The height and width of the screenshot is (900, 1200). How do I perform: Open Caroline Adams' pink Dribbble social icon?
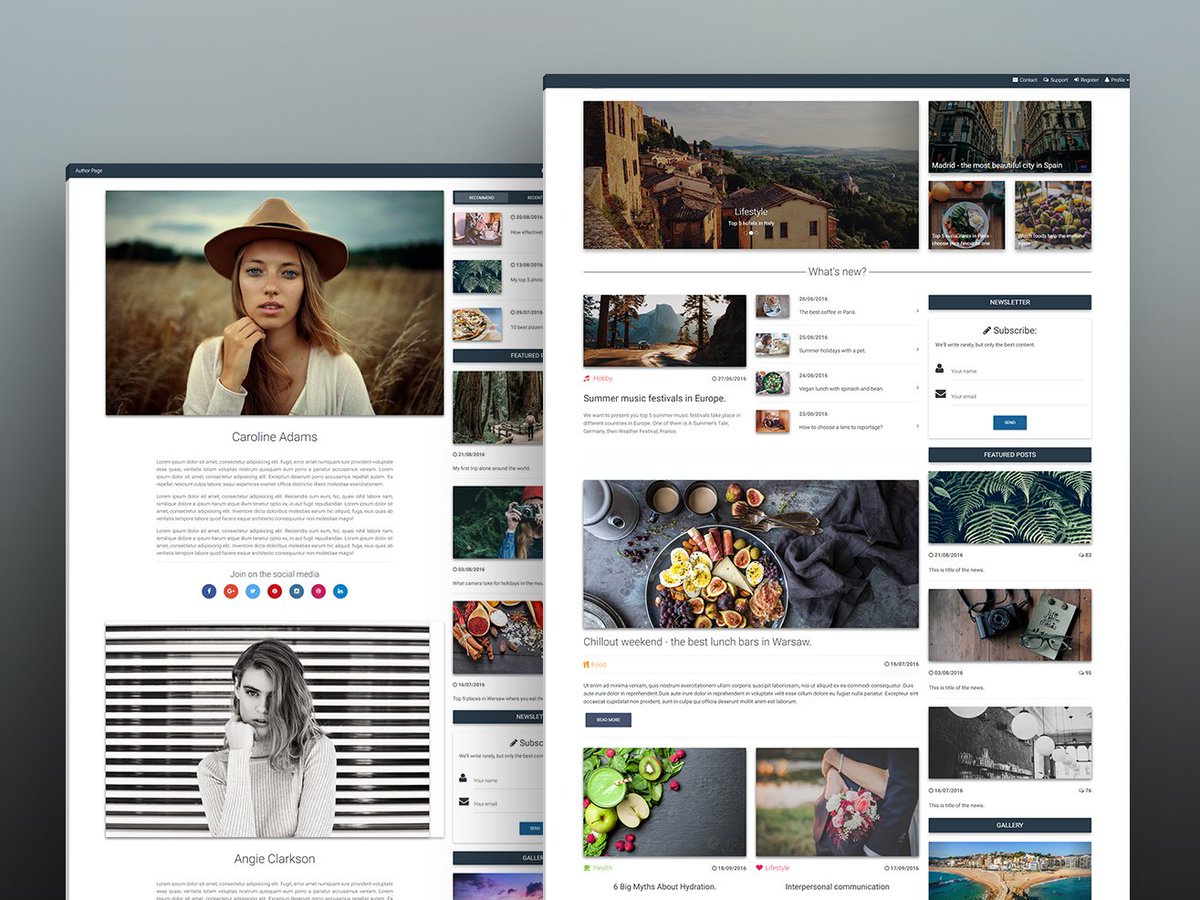pos(318,591)
